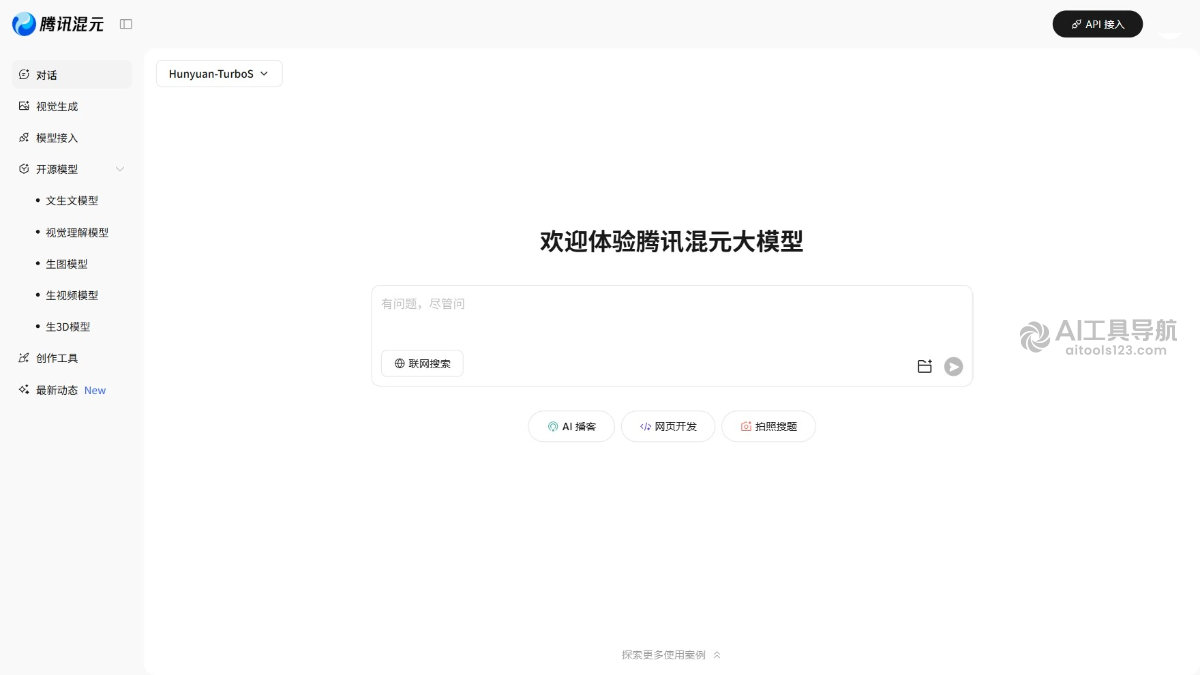The width and height of the screenshot is (1200, 675).
Task: Click the 开源模型 cube icon
Action: tap(24, 169)
